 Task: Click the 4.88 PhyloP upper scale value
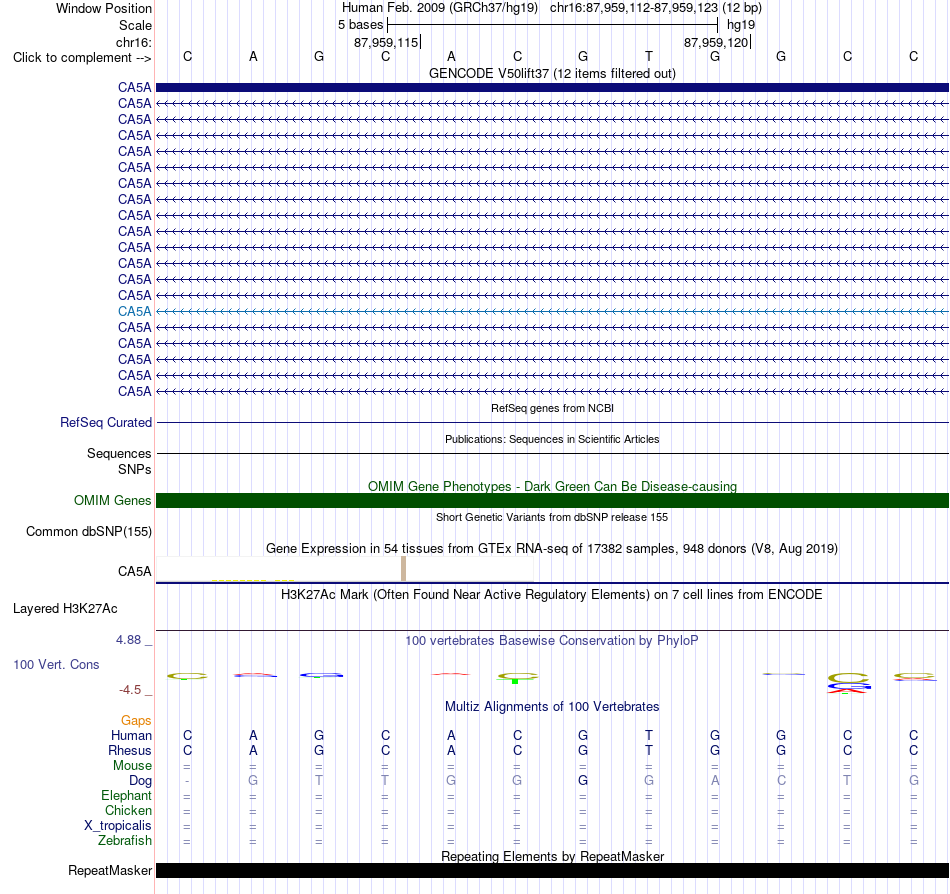(x=128, y=640)
